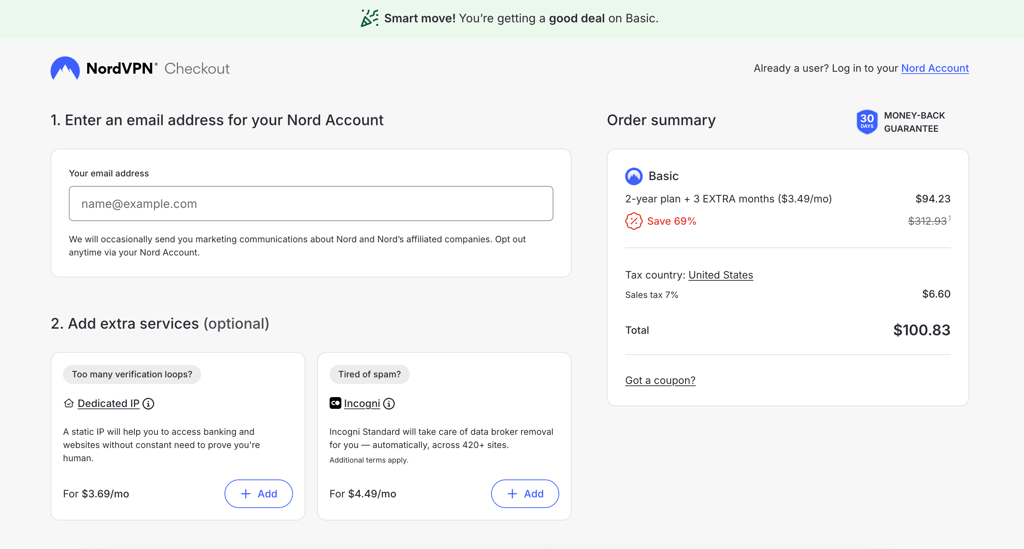The width and height of the screenshot is (1024, 549).
Task: Open the Incogni details link
Action: click(x=362, y=403)
